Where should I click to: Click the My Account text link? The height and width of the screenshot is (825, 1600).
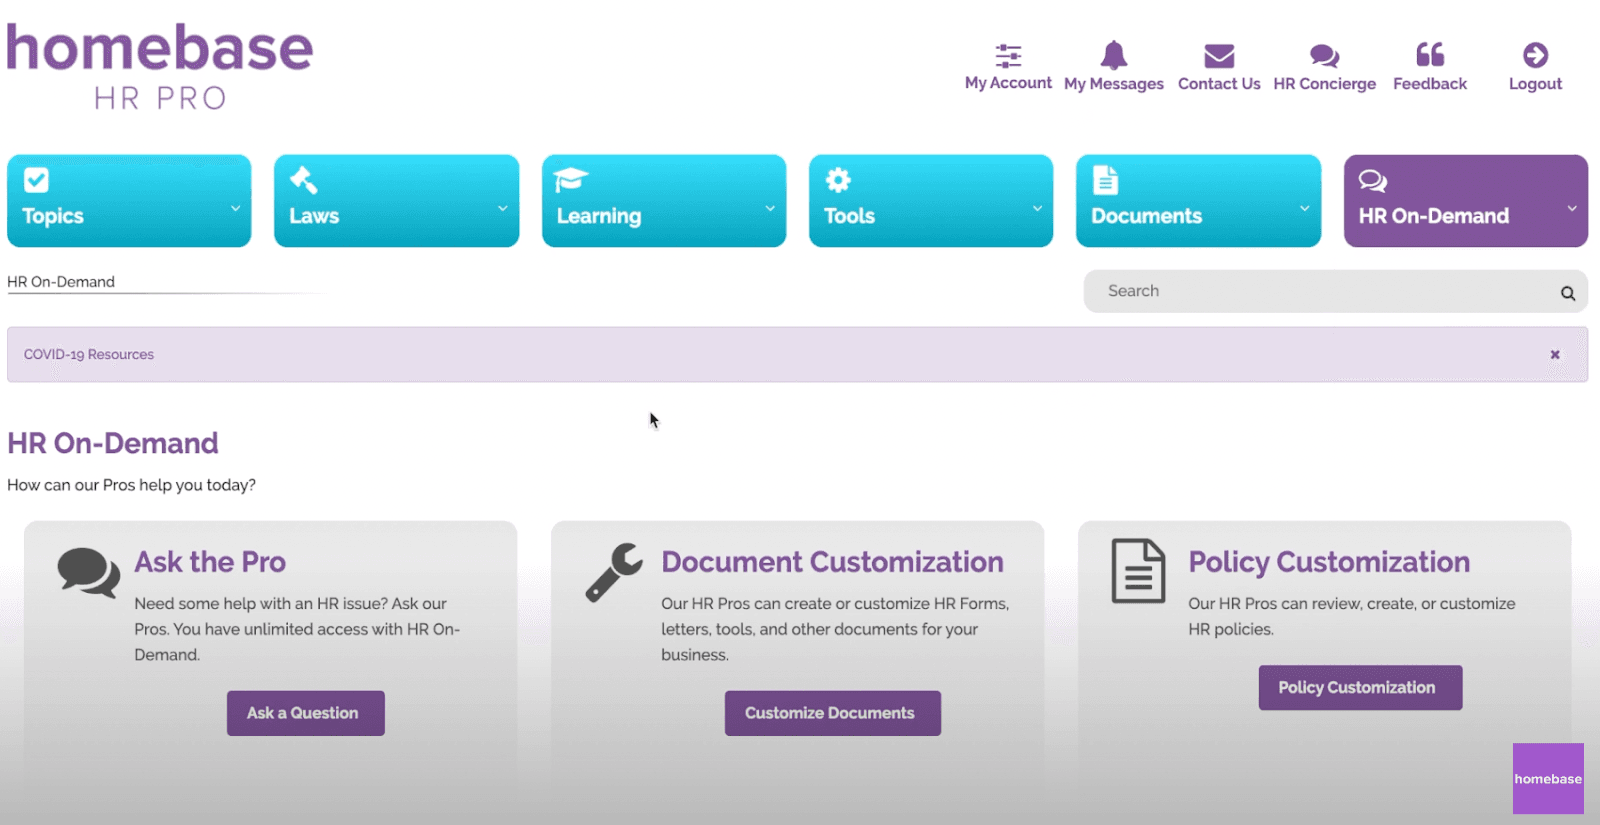(1008, 83)
